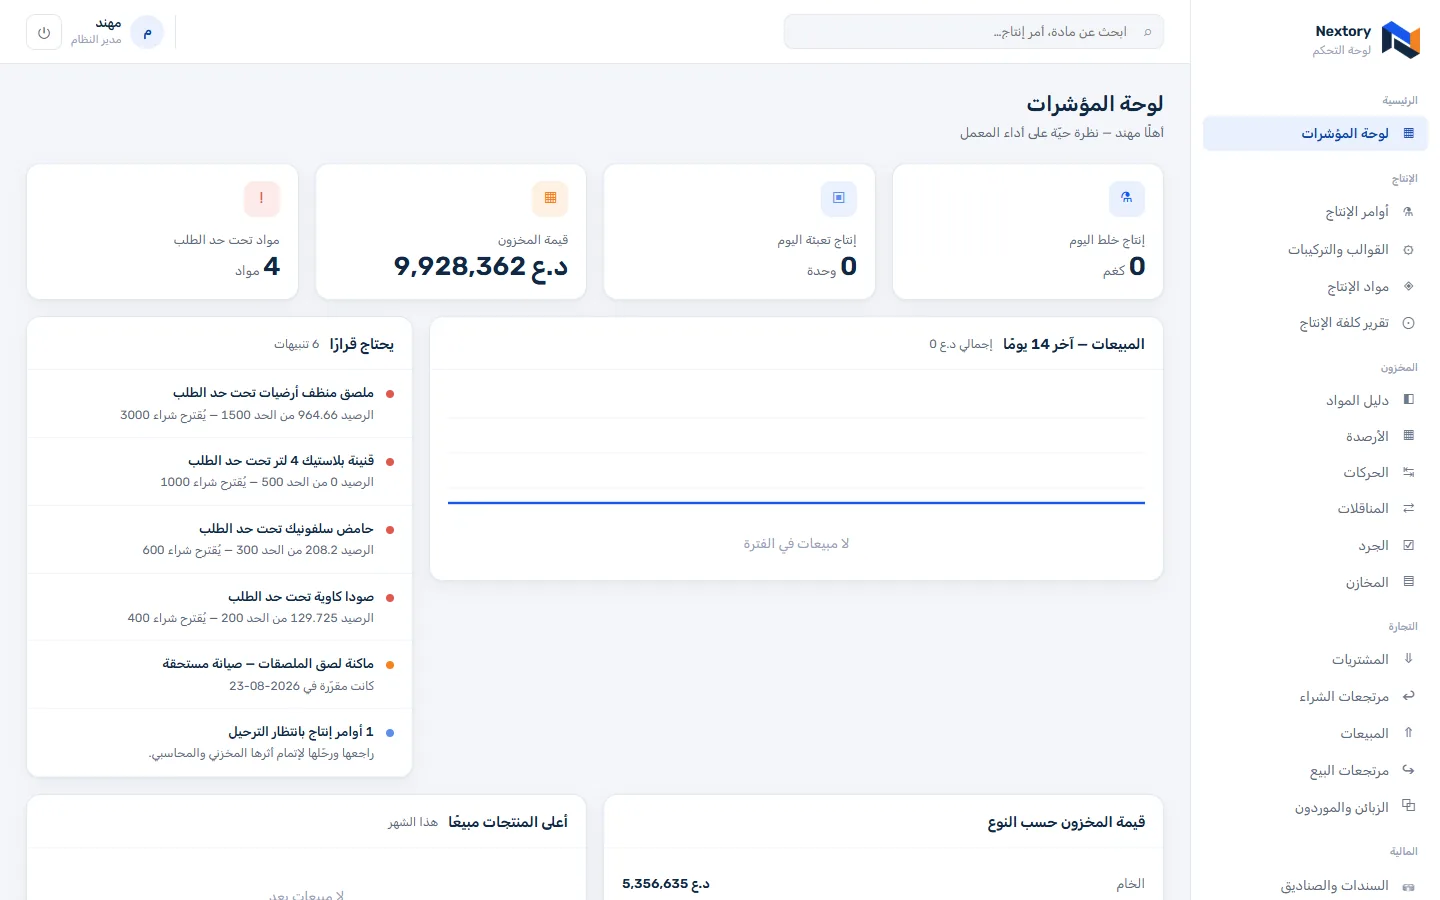Viewport: 1440px width, 900px height.
Task: Click the return arrow icon beside مرتجعات الشراء
Action: tap(1408, 696)
